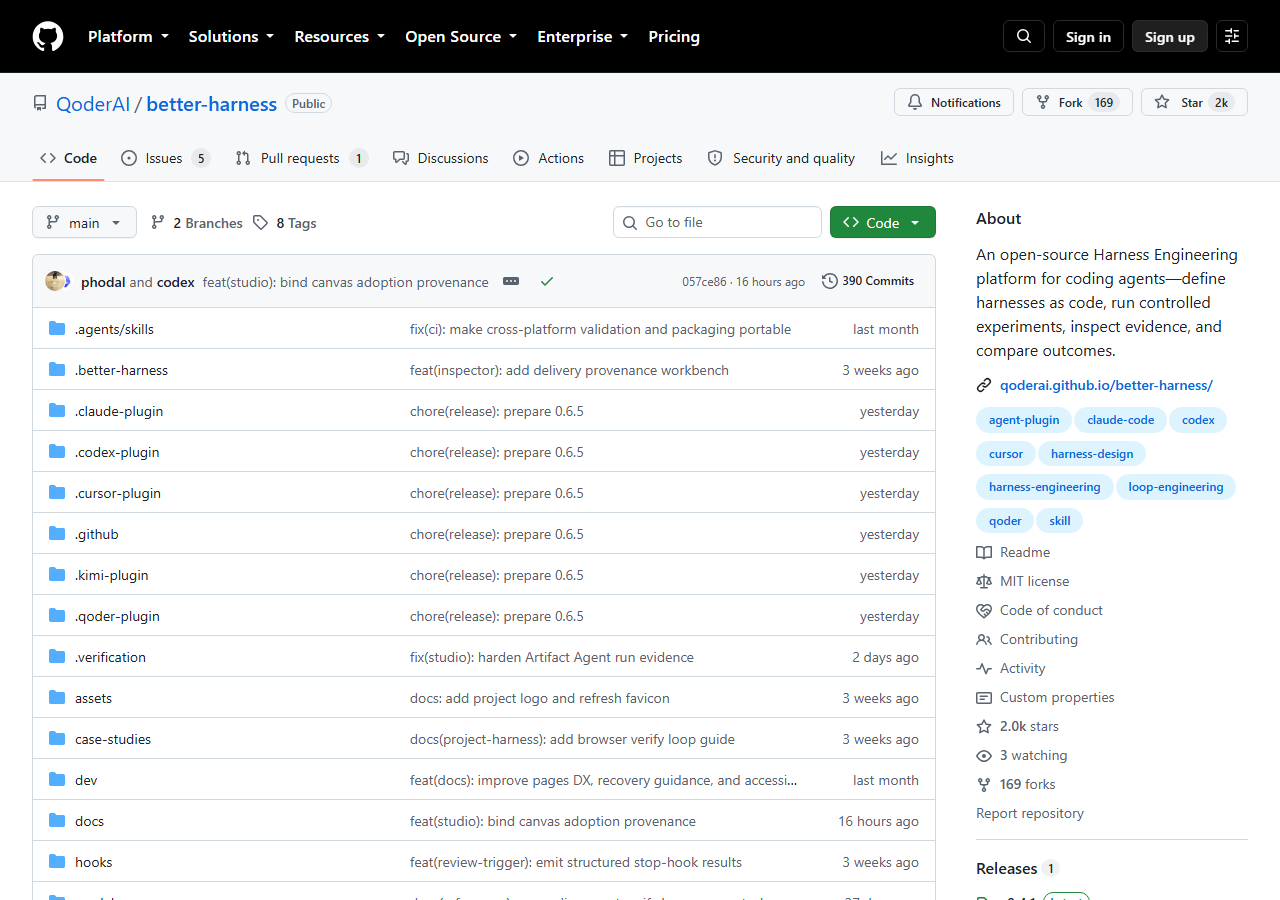Image resolution: width=1280 pixels, height=900 pixels.
Task: Click the folder icon beside .codex-plugin
Action: pos(57,452)
